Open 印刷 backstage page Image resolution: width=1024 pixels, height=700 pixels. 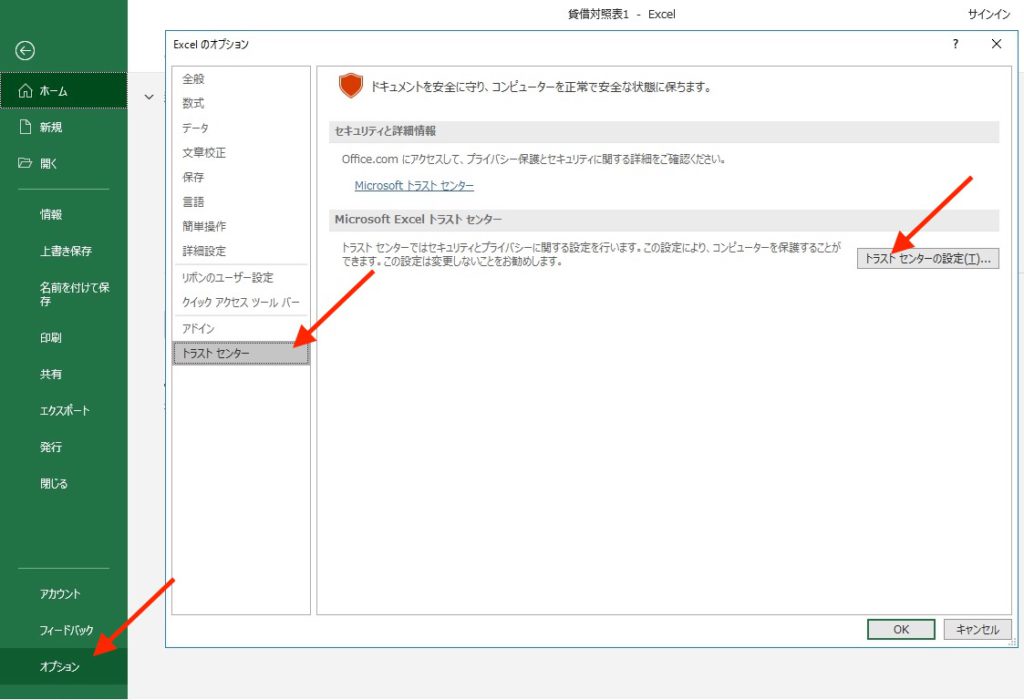click(63, 338)
